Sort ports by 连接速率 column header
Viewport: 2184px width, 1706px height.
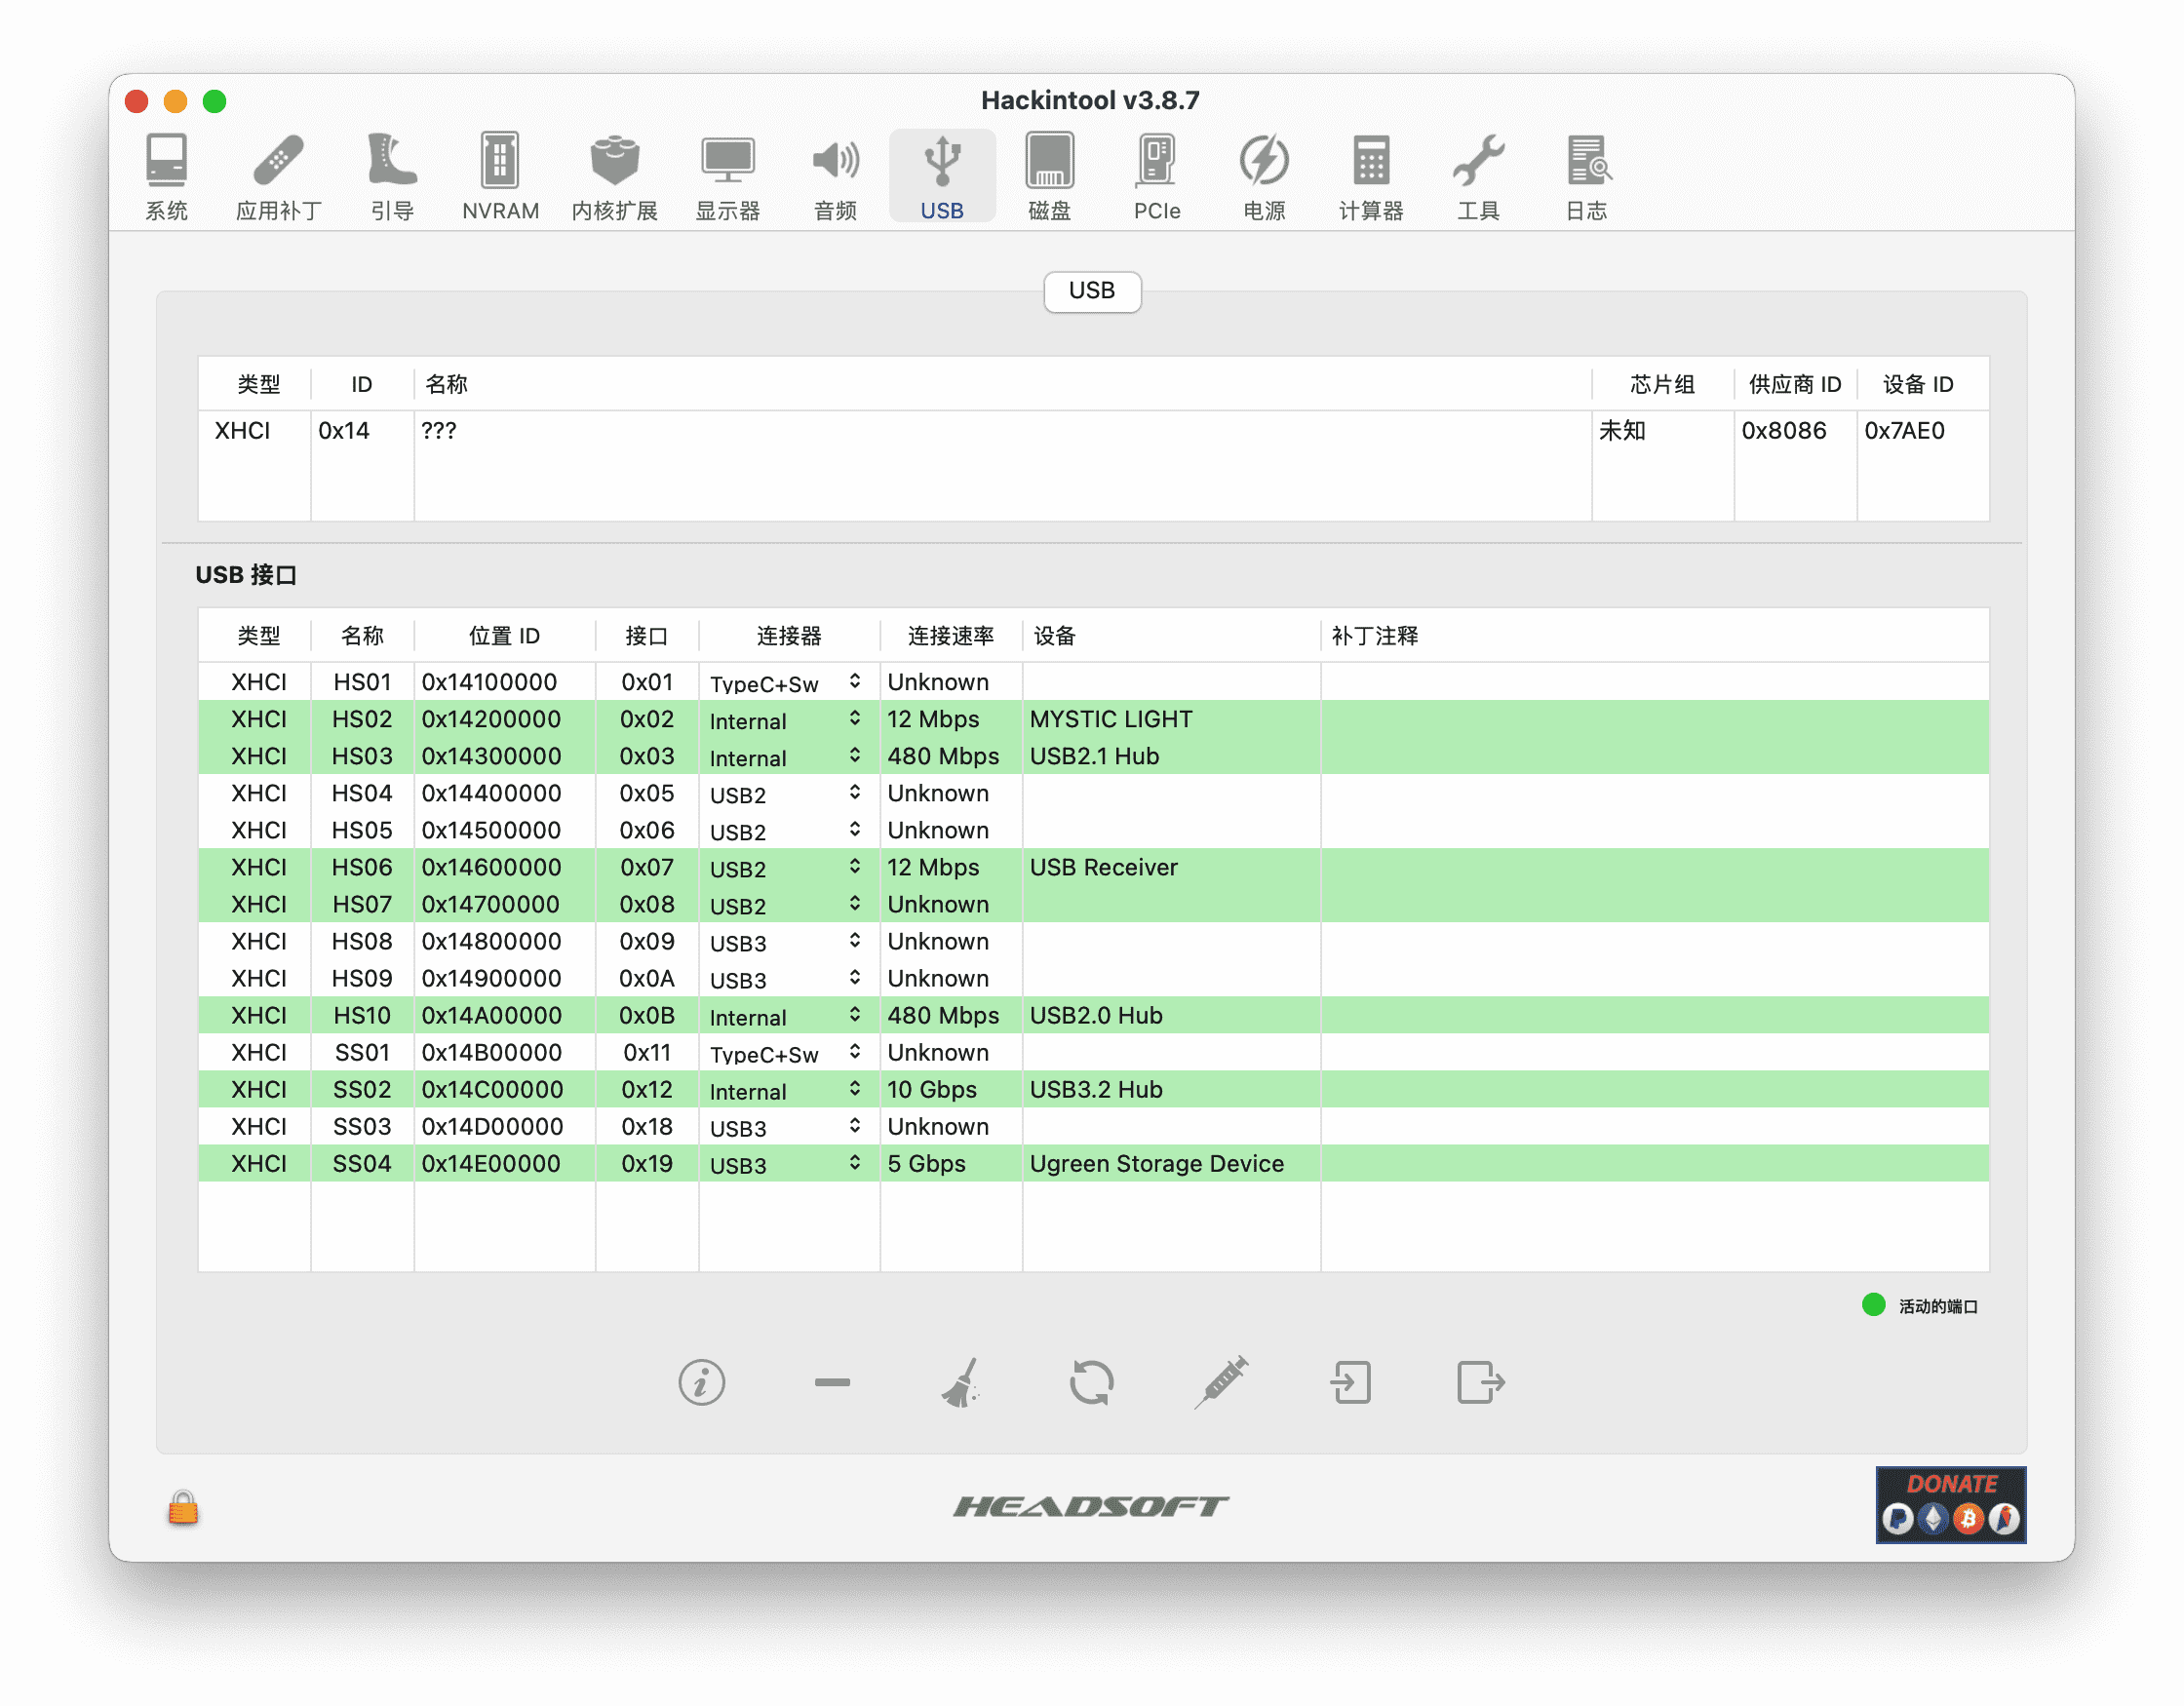(950, 636)
